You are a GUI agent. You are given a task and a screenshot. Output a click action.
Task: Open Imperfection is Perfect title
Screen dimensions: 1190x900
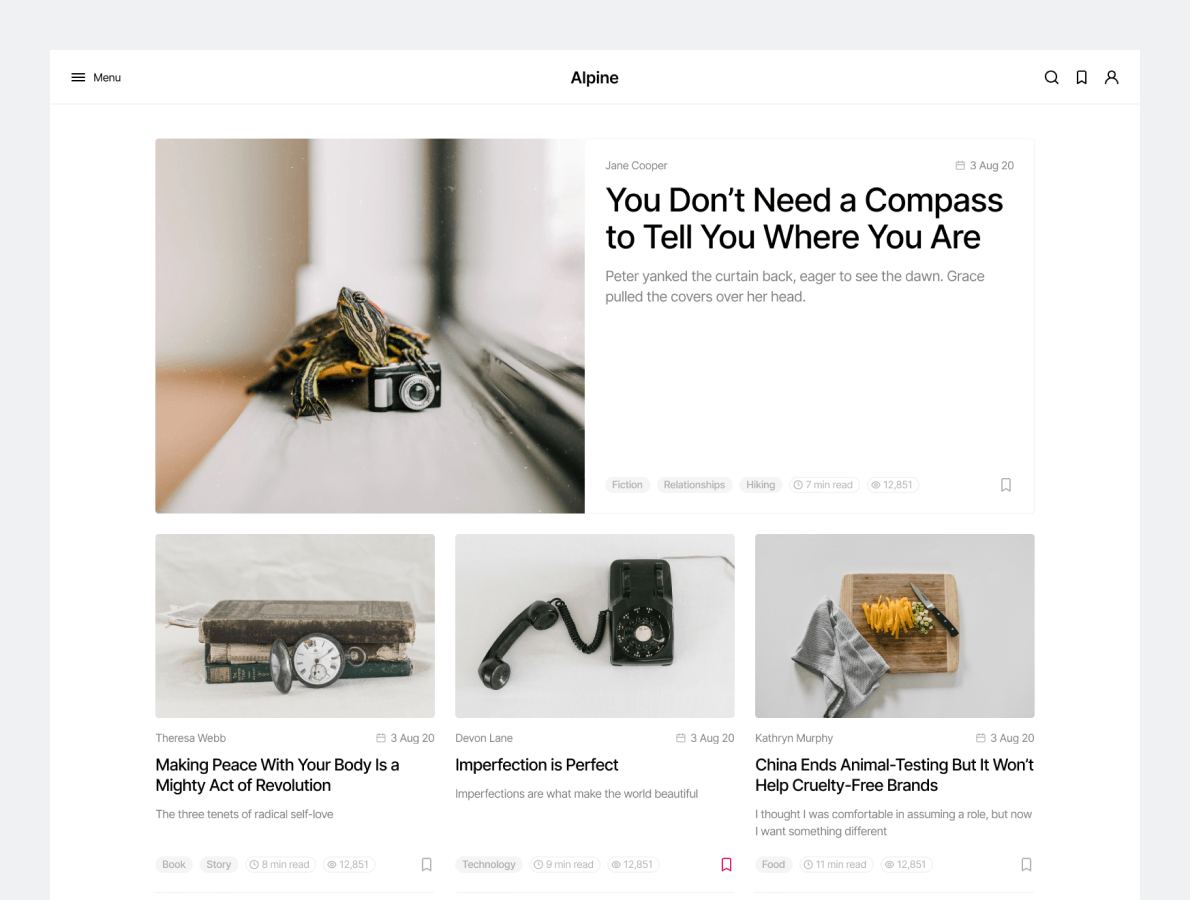point(537,765)
